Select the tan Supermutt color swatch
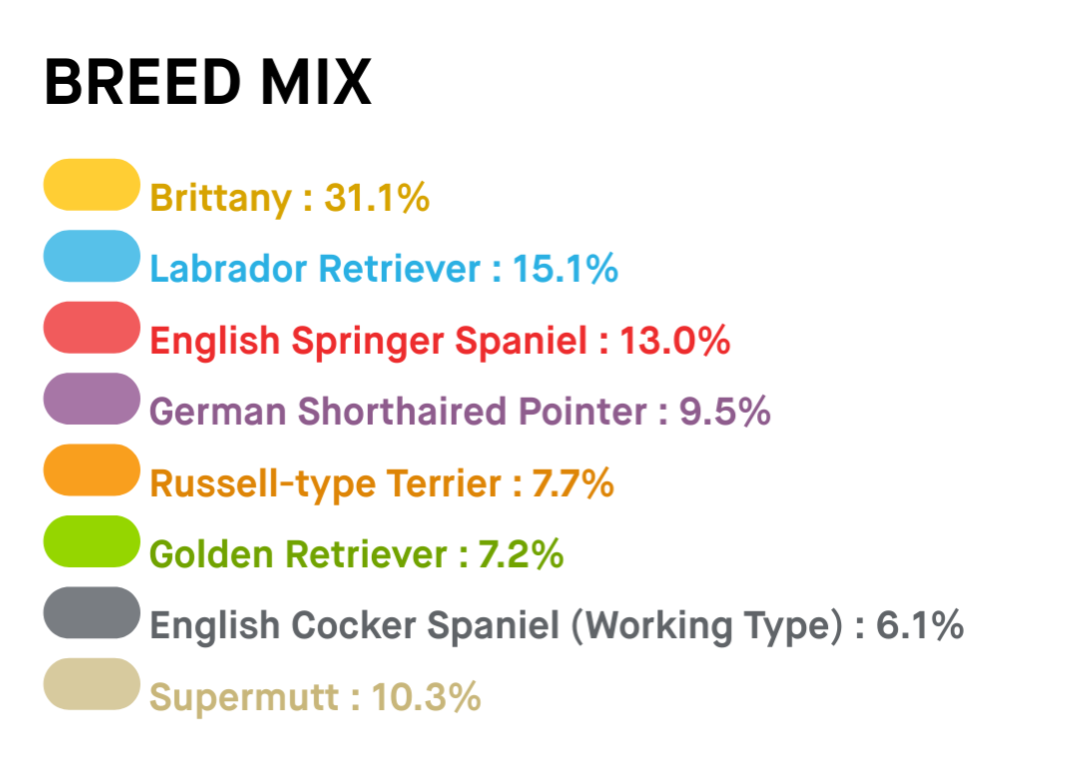 tap(91, 684)
